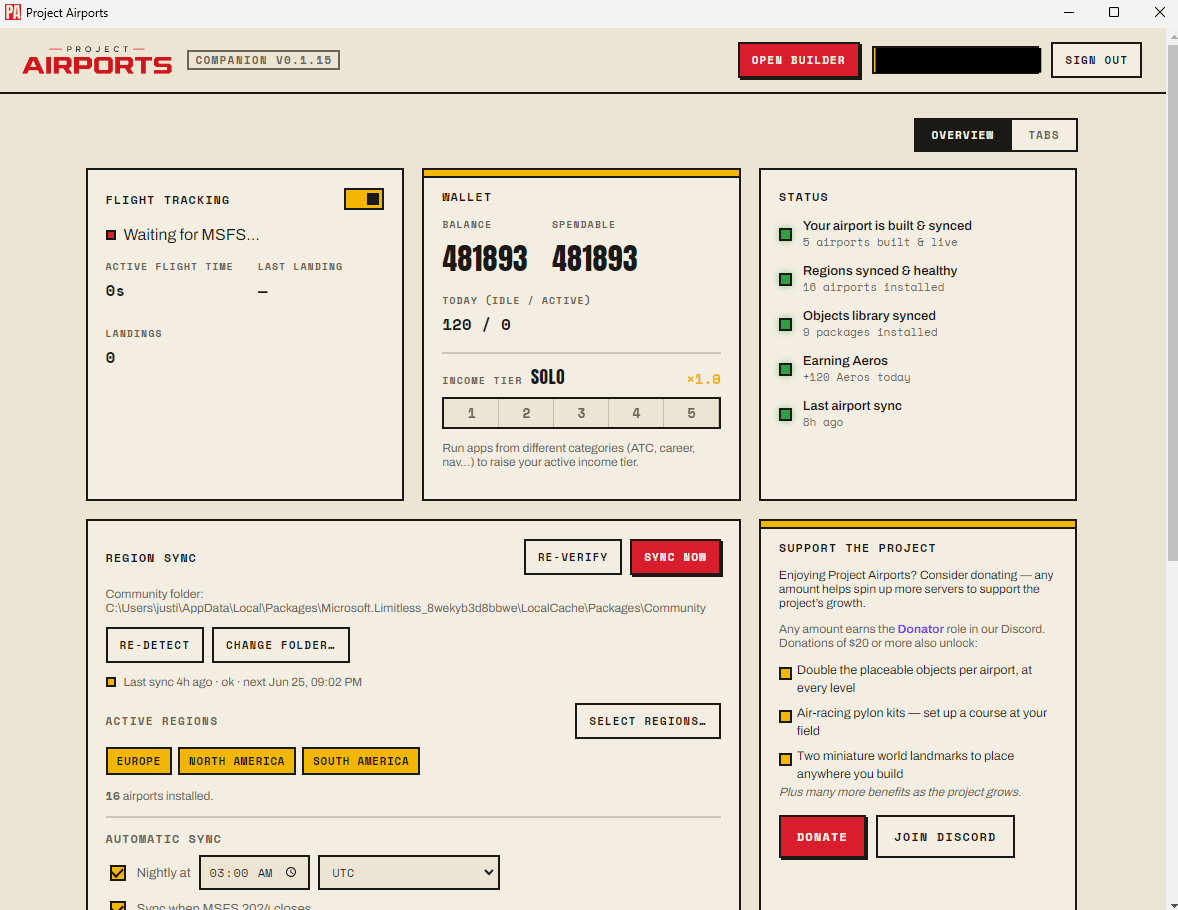
Task: Click yellow bullet for Two miniature world landmarks
Action: pos(785,759)
